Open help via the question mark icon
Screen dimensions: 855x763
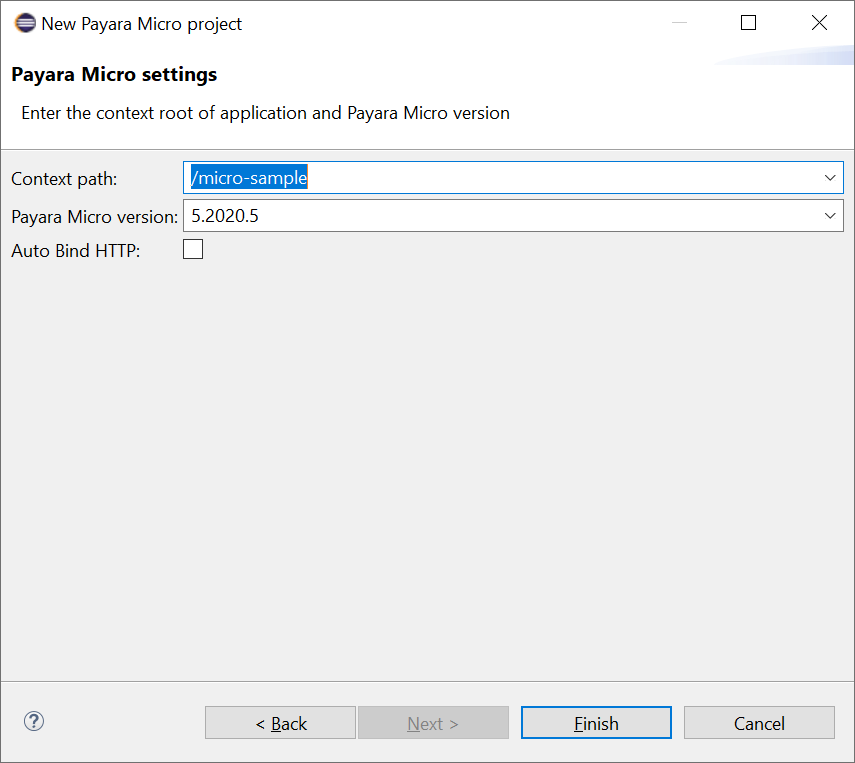34,721
